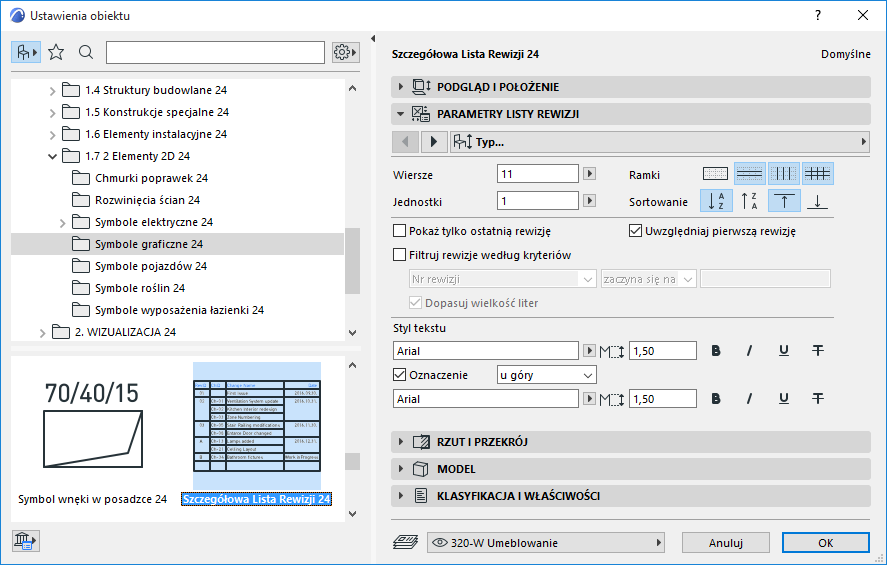Open the 'u góry' position dropdown
The height and width of the screenshot is (565, 887).
(546, 375)
